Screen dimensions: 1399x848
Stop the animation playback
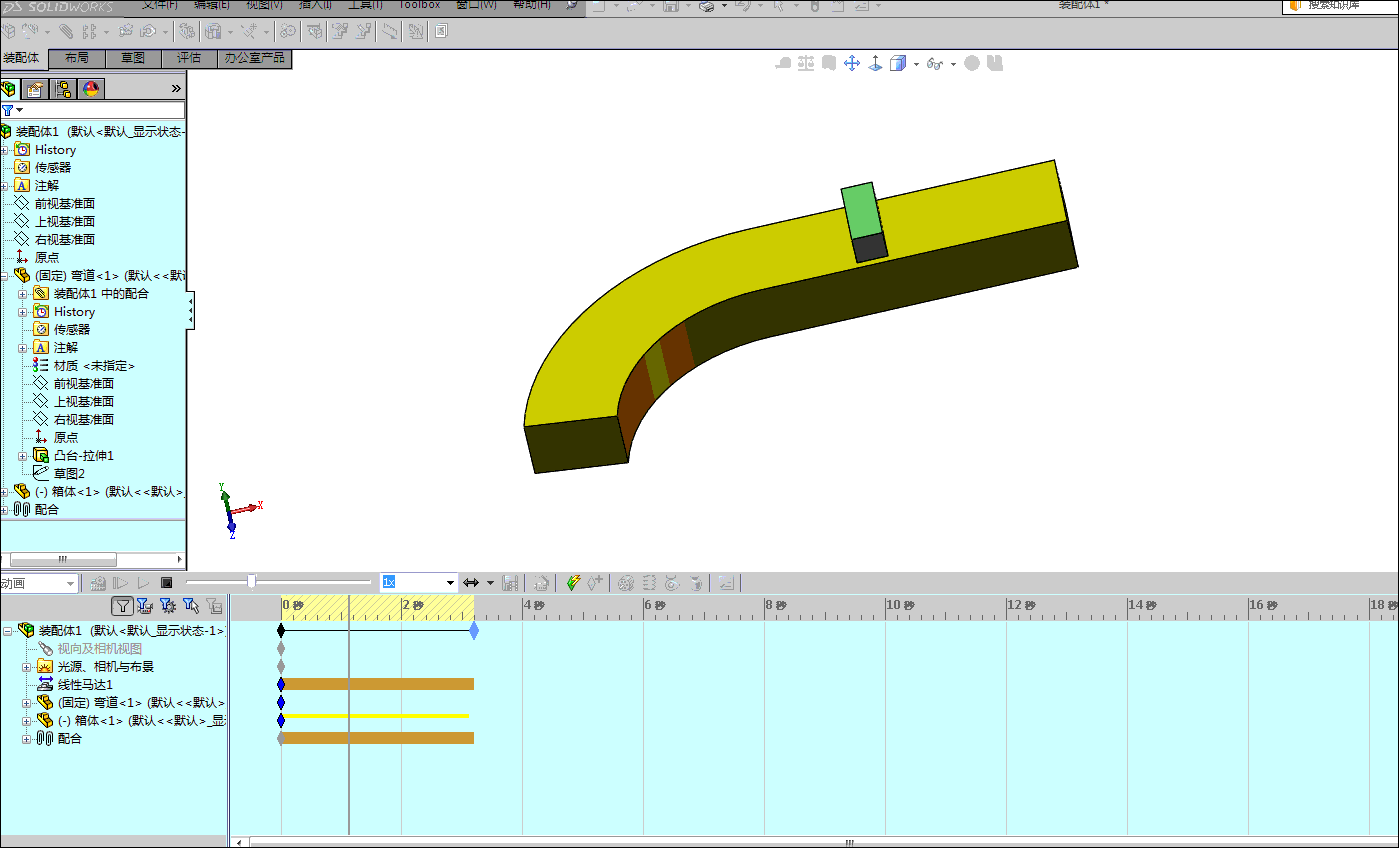pyautogui.click(x=167, y=582)
